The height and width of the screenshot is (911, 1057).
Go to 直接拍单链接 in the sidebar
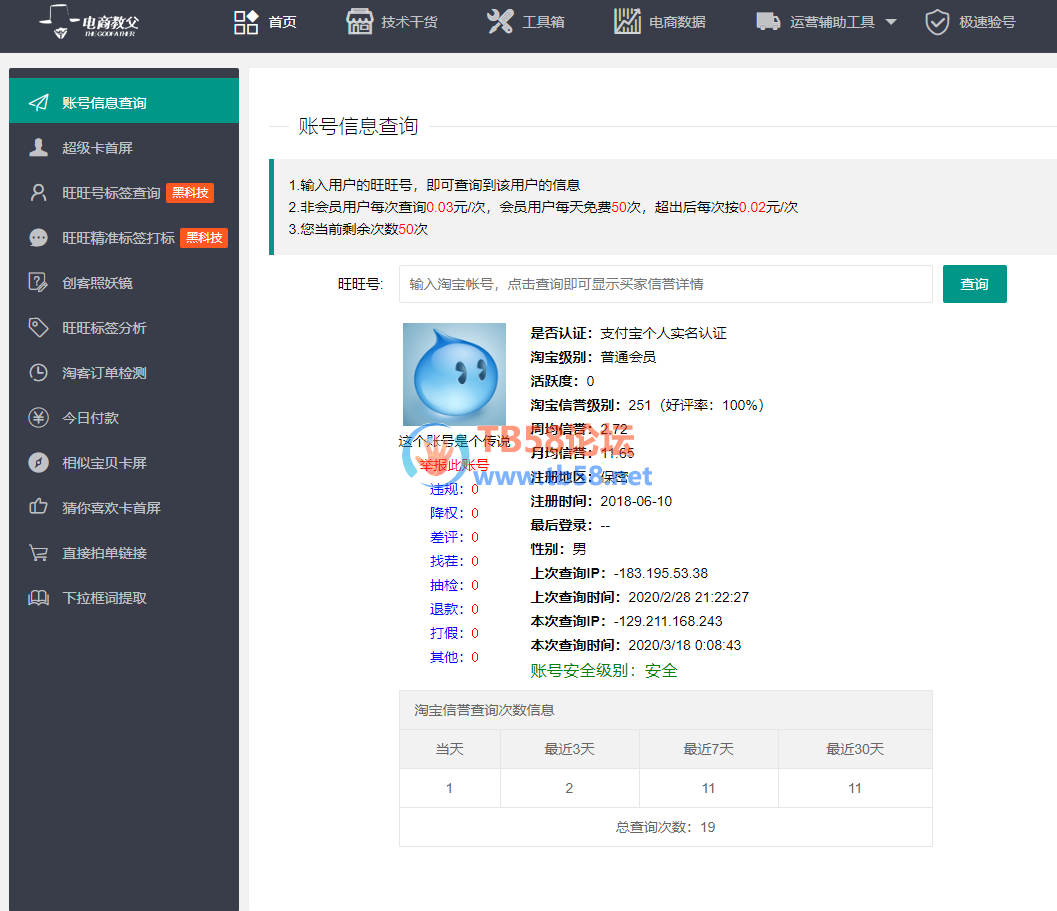pos(124,553)
